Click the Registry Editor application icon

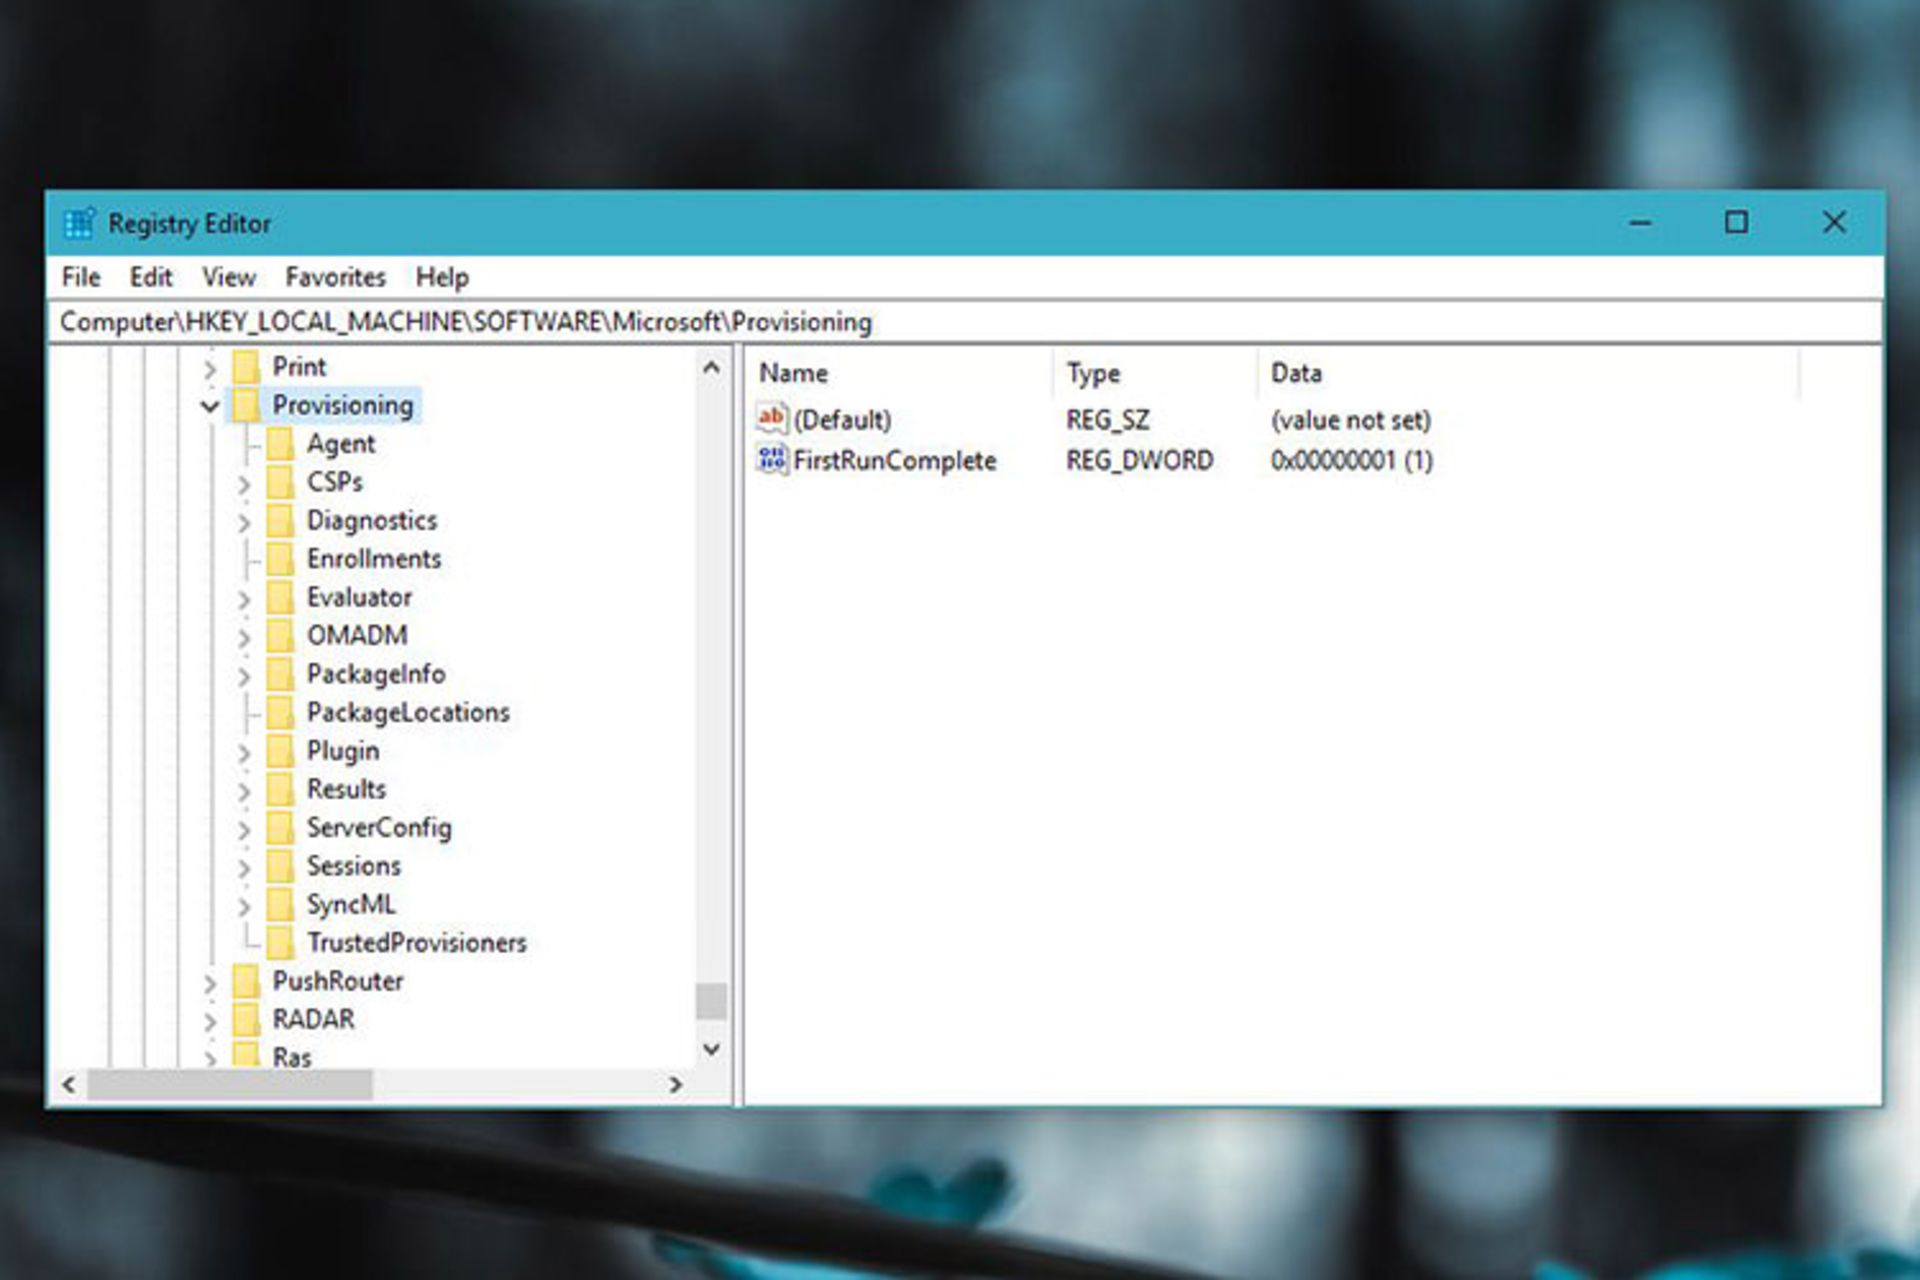pos(82,223)
